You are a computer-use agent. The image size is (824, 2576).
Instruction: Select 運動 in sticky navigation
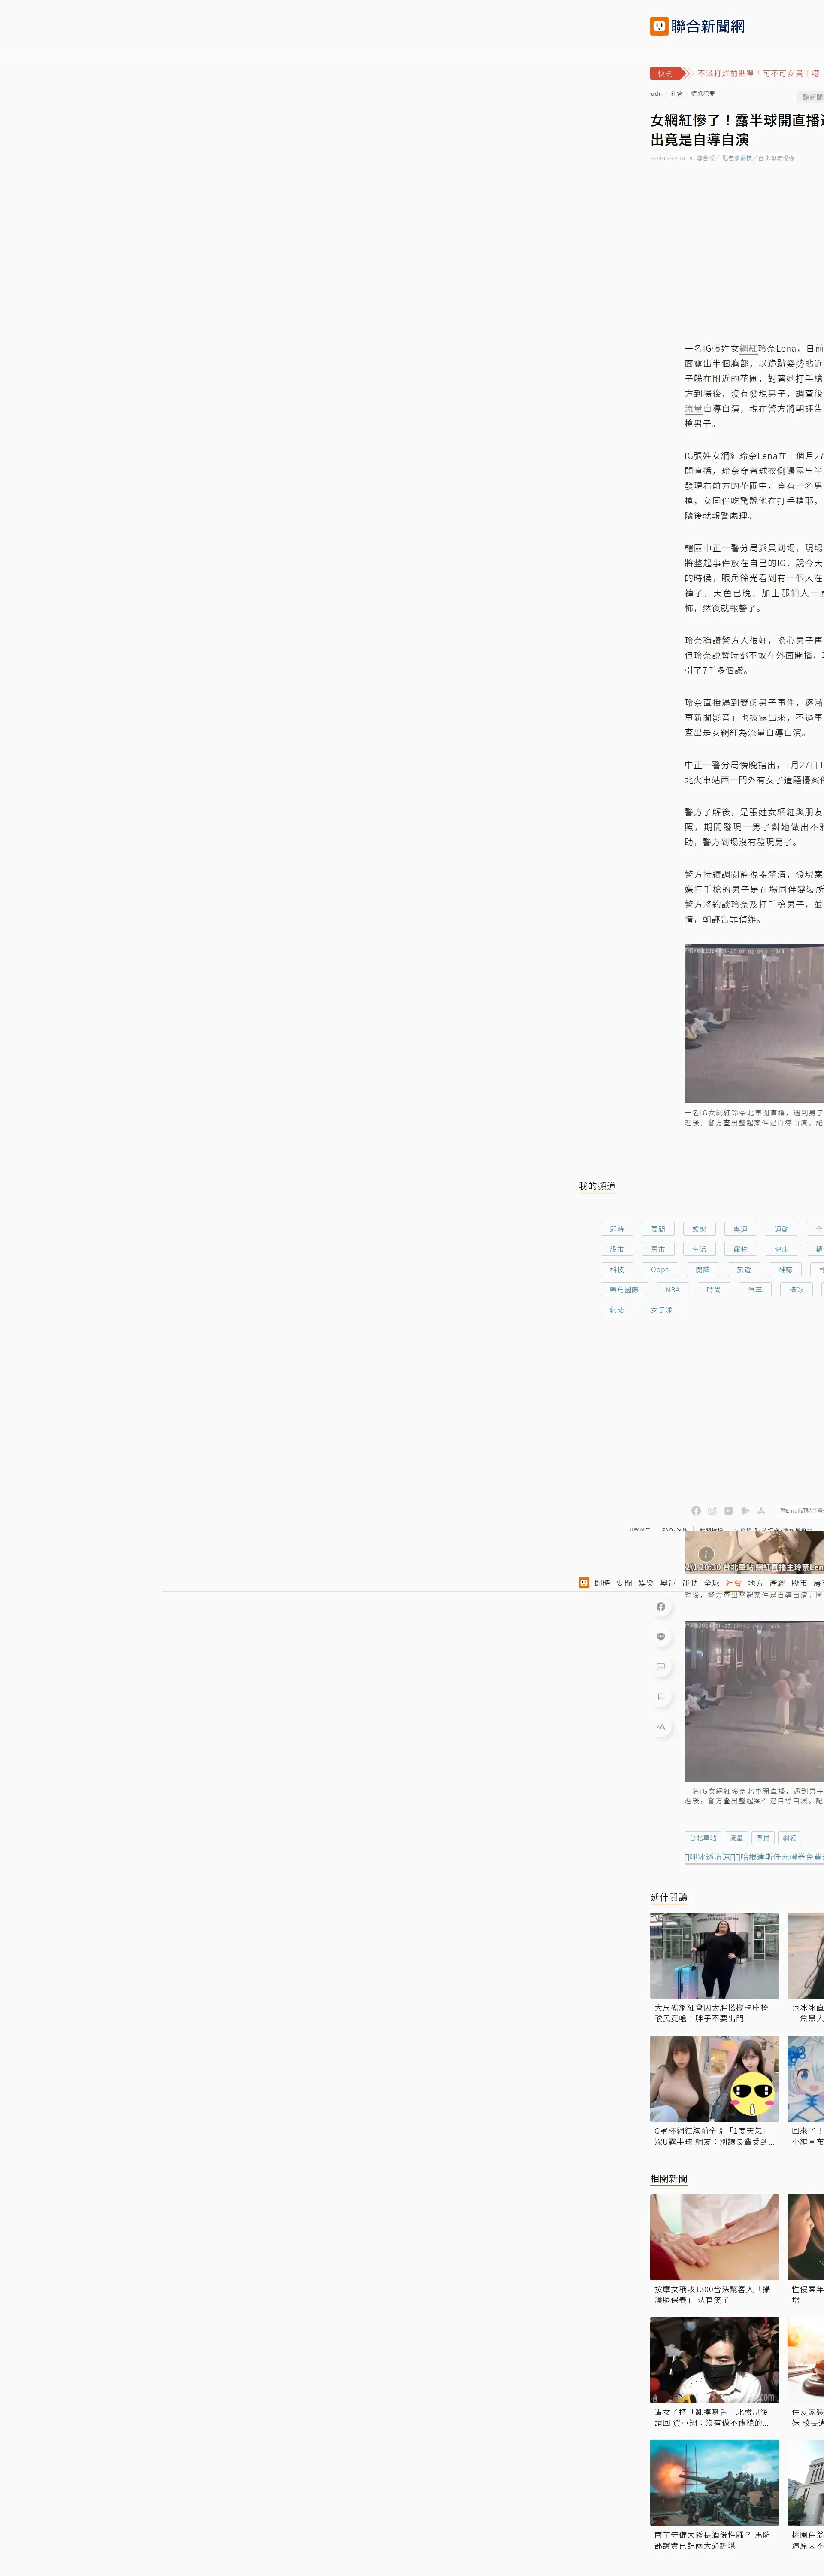point(690,1583)
